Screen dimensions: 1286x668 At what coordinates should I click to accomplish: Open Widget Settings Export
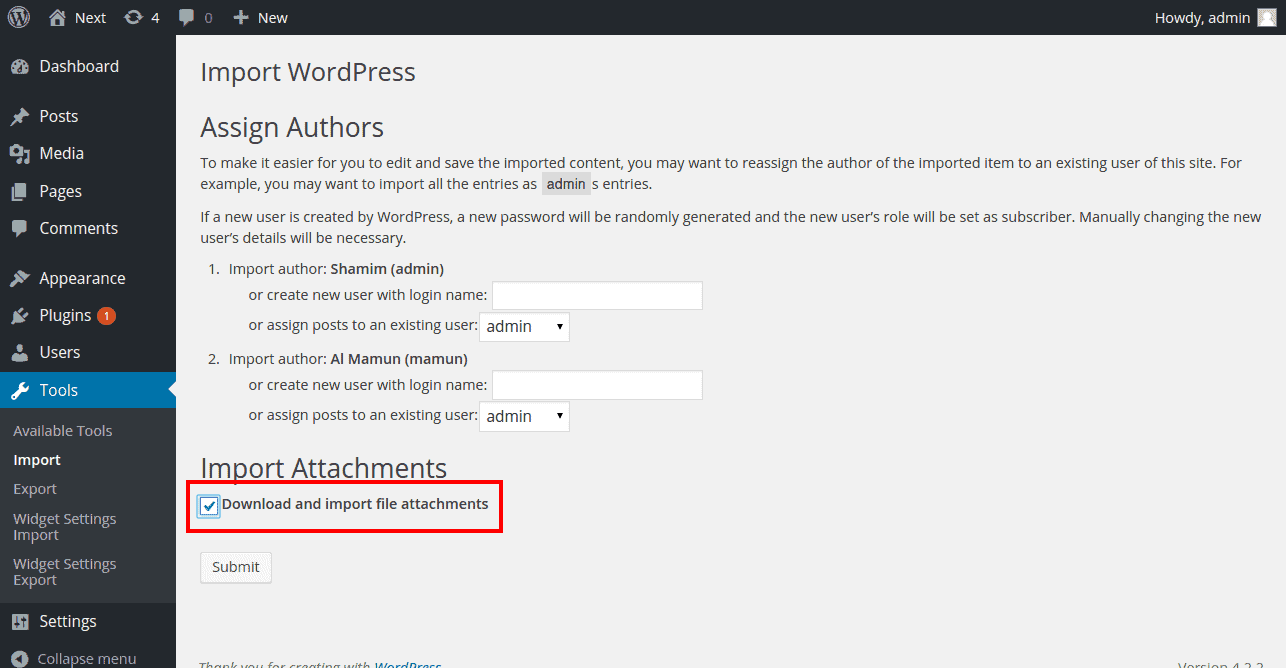click(x=64, y=571)
